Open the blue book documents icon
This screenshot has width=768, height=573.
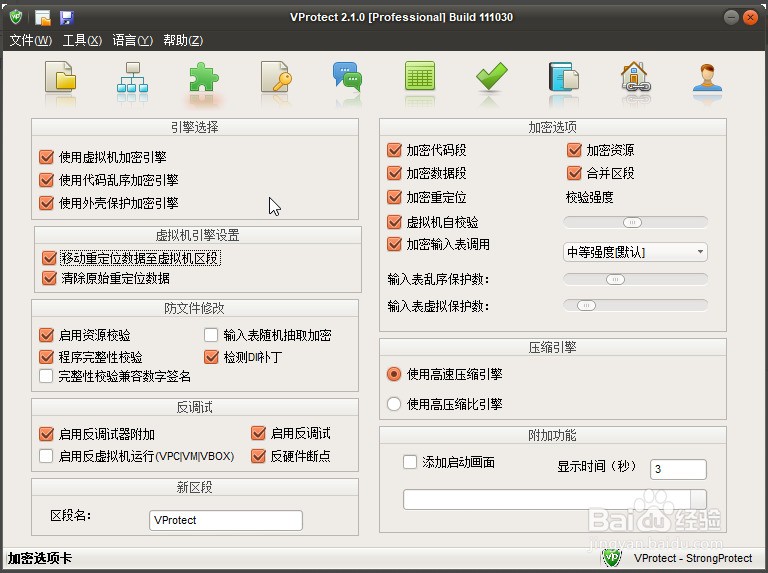click(x=563, y=77)
